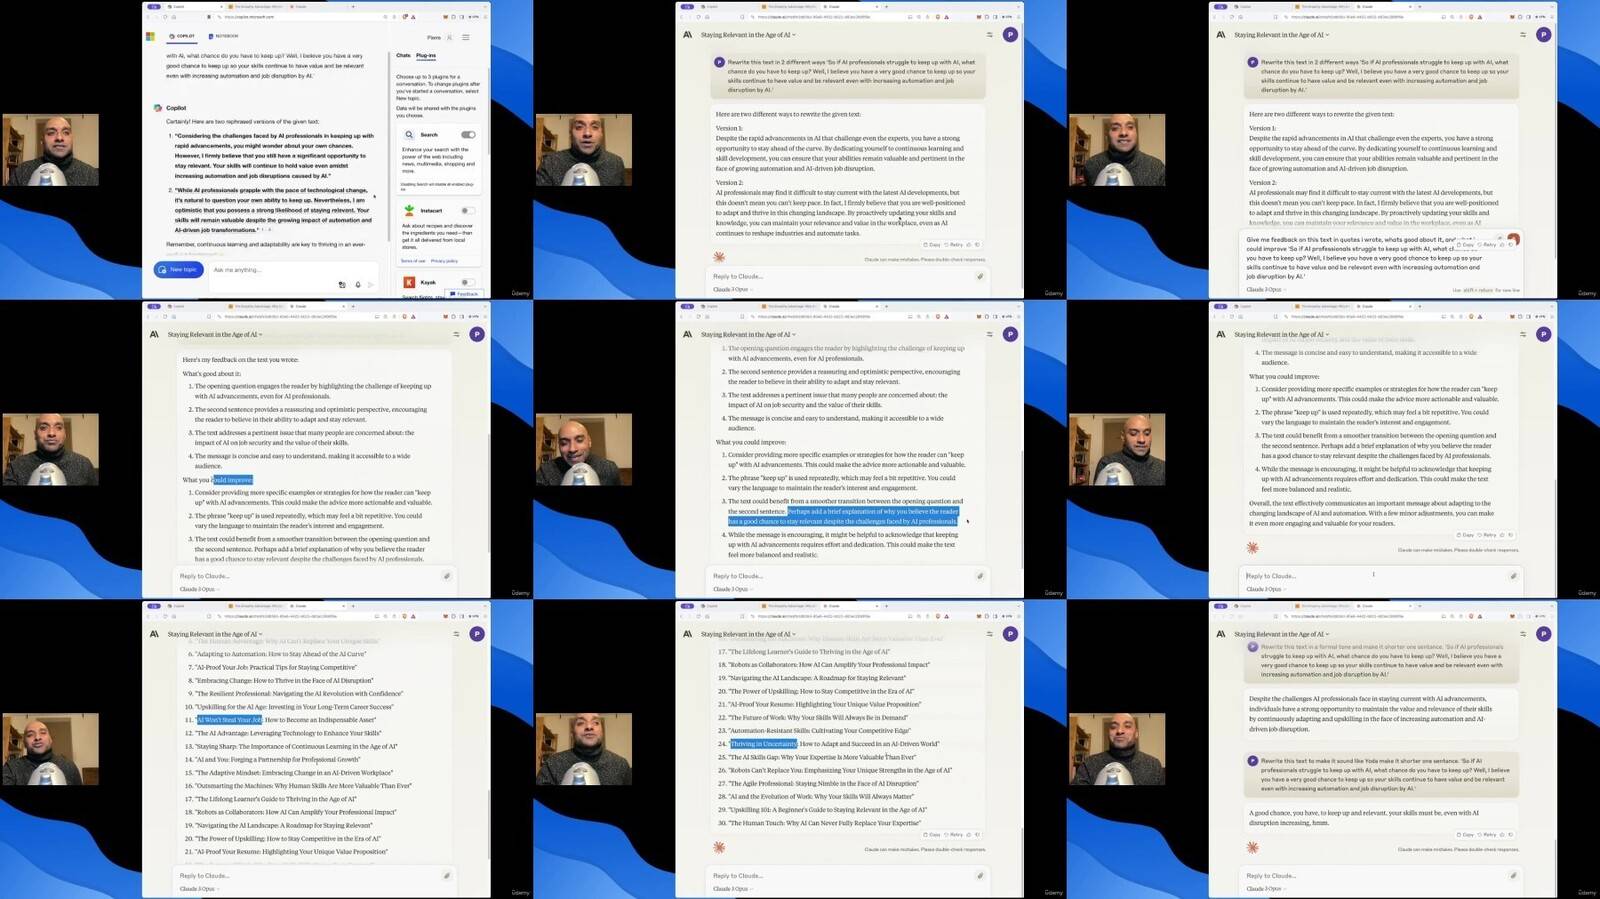Open Claude 3 Opus selector in the Version 1/Version 2 frame with empty reply box
Screen dimensions: 1600x899
click(x=732, y=289)
